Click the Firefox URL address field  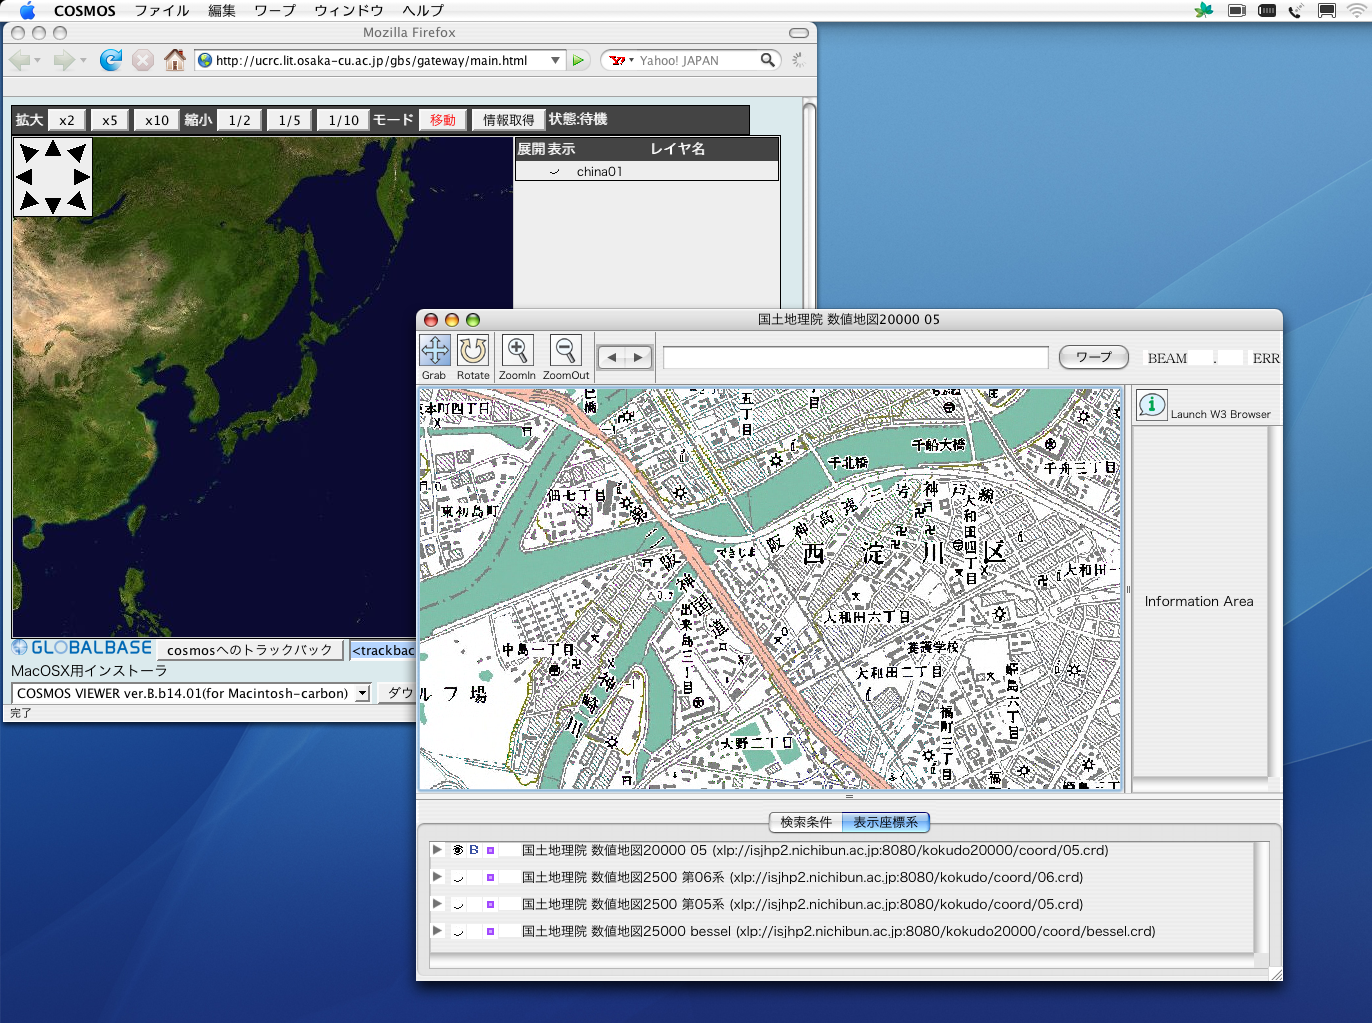coord(380,60)
